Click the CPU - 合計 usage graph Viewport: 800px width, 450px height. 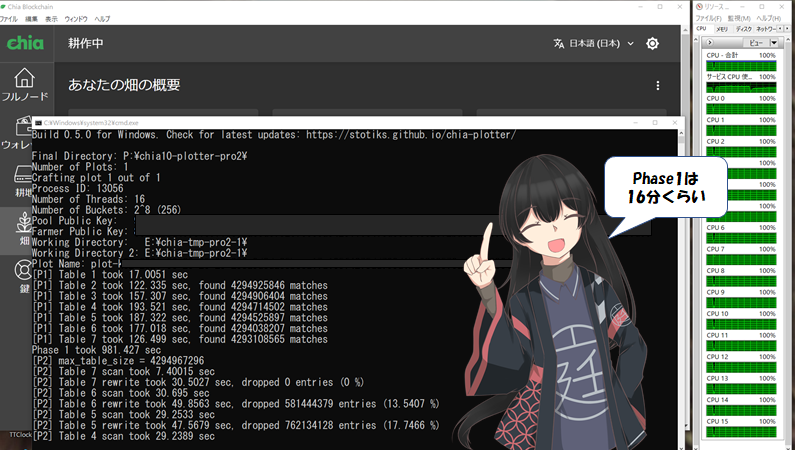741,66
